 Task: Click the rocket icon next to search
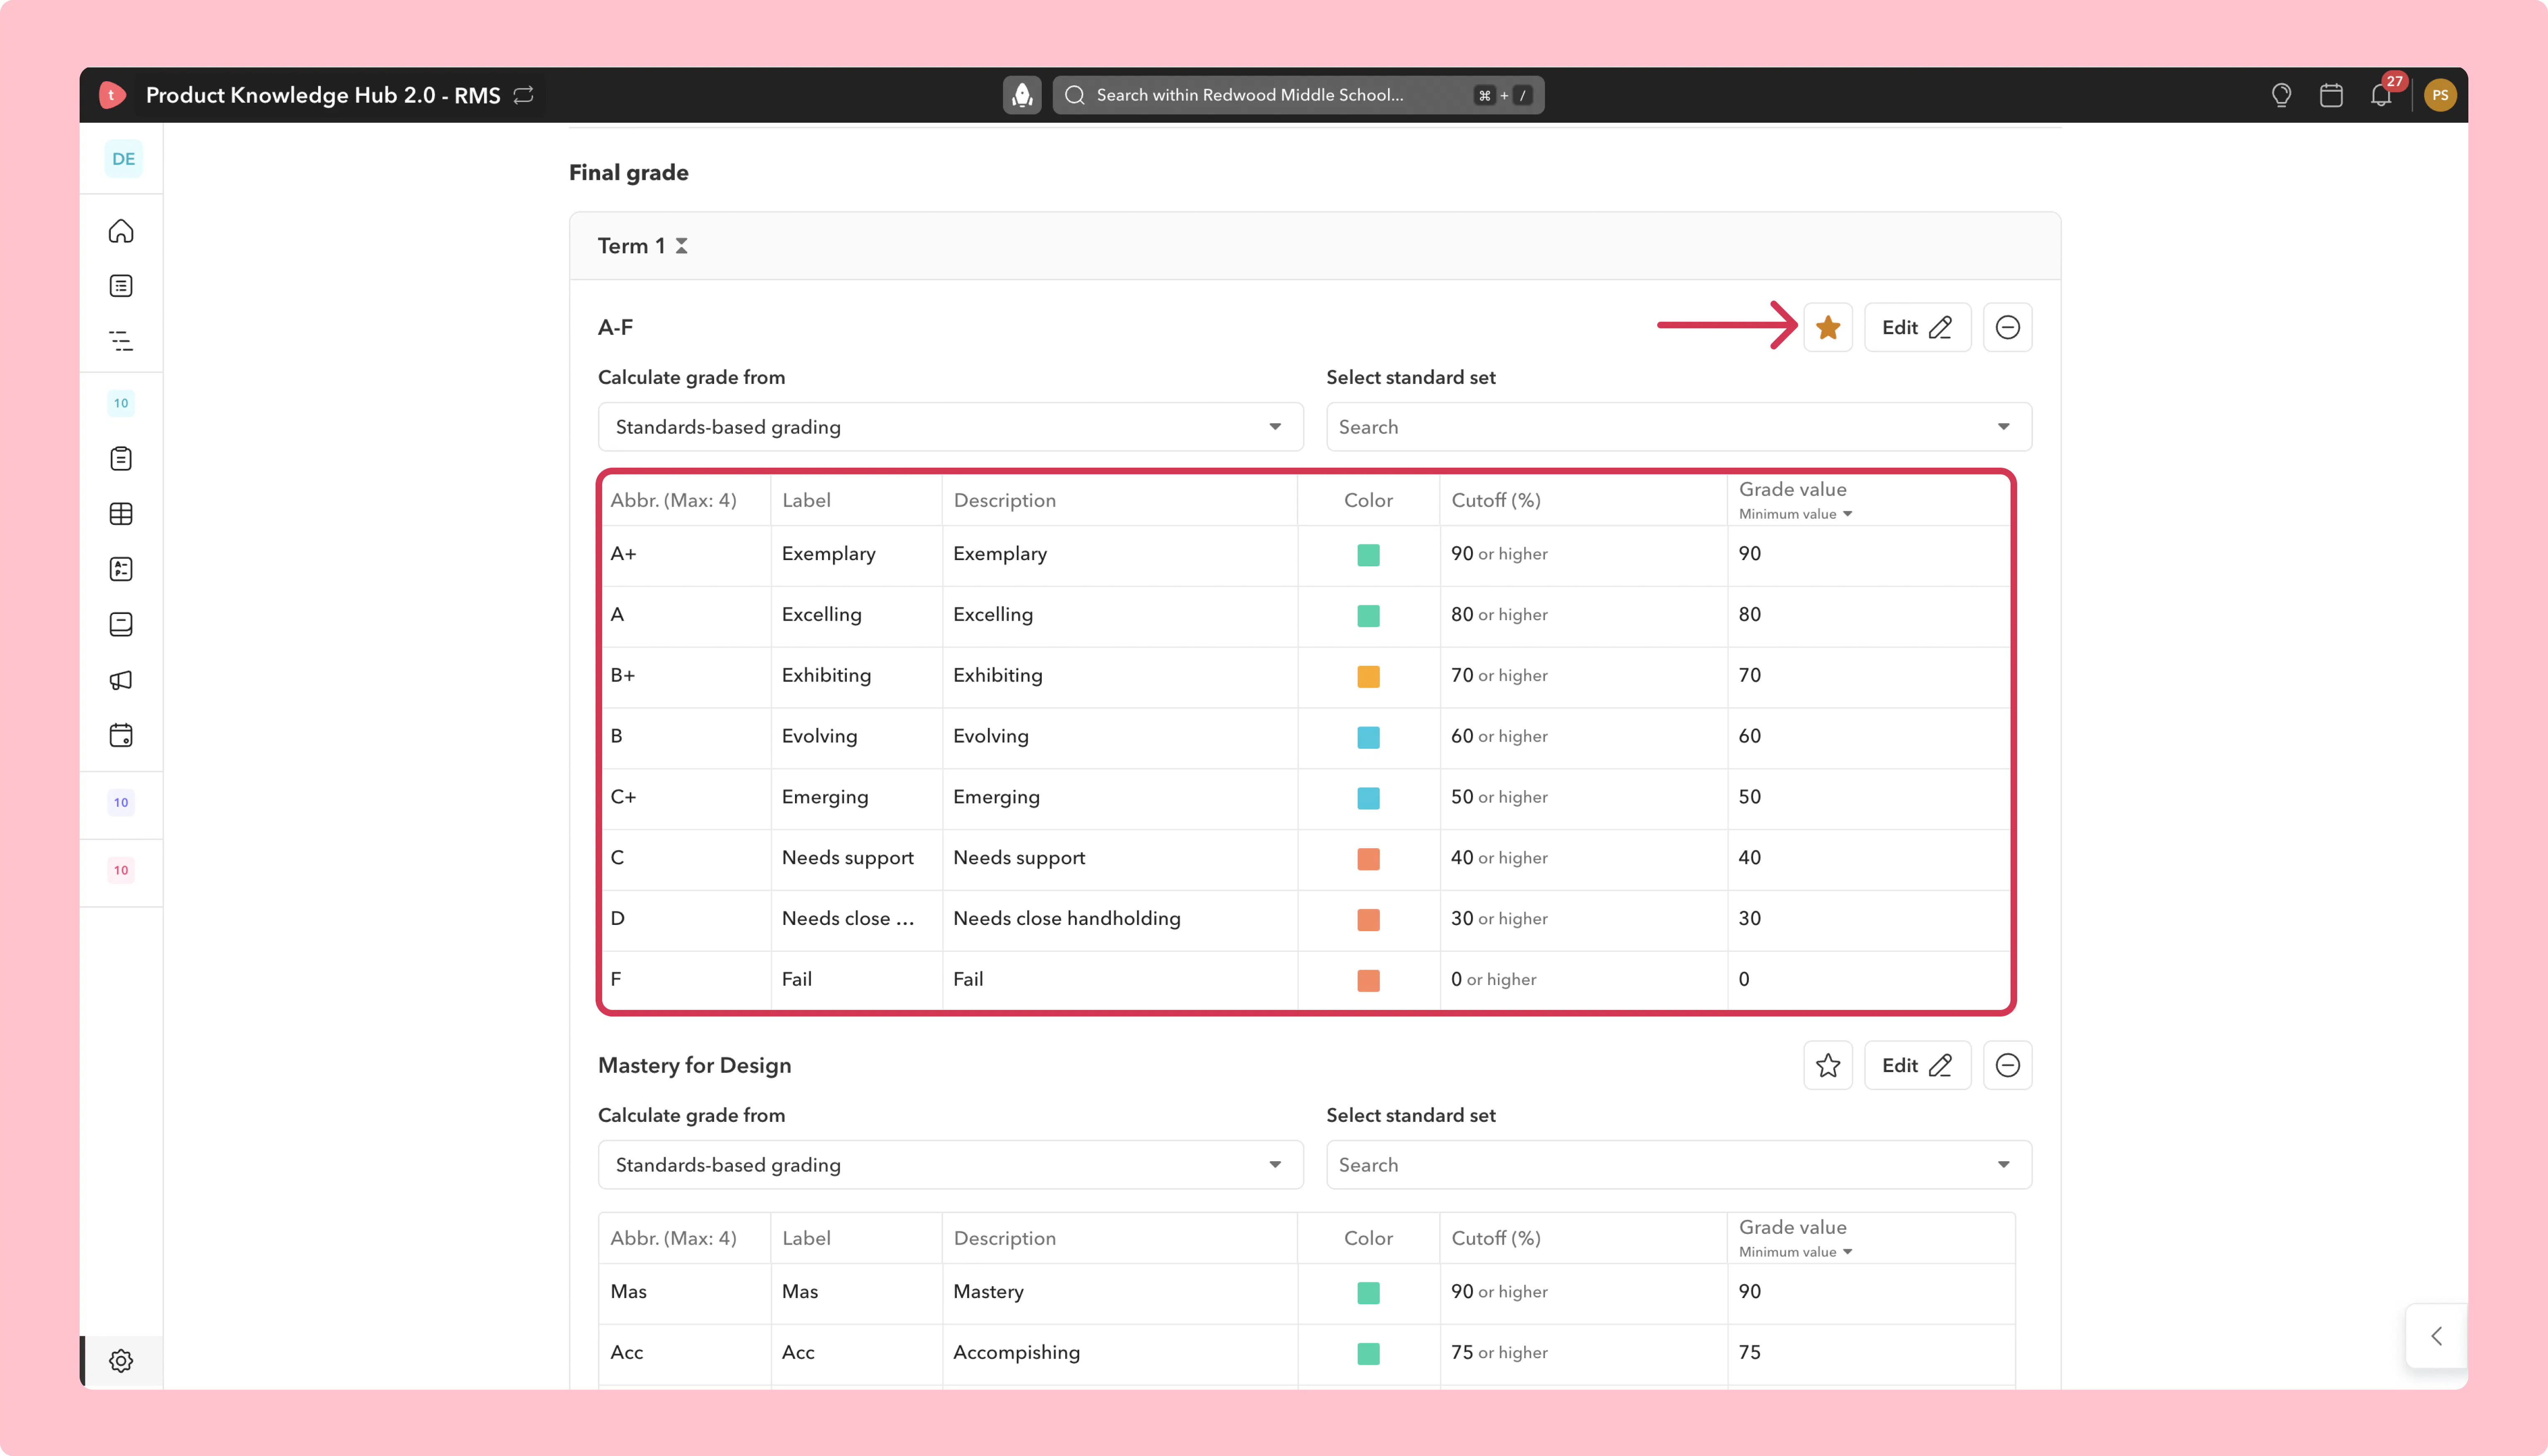click(1022, 95)
